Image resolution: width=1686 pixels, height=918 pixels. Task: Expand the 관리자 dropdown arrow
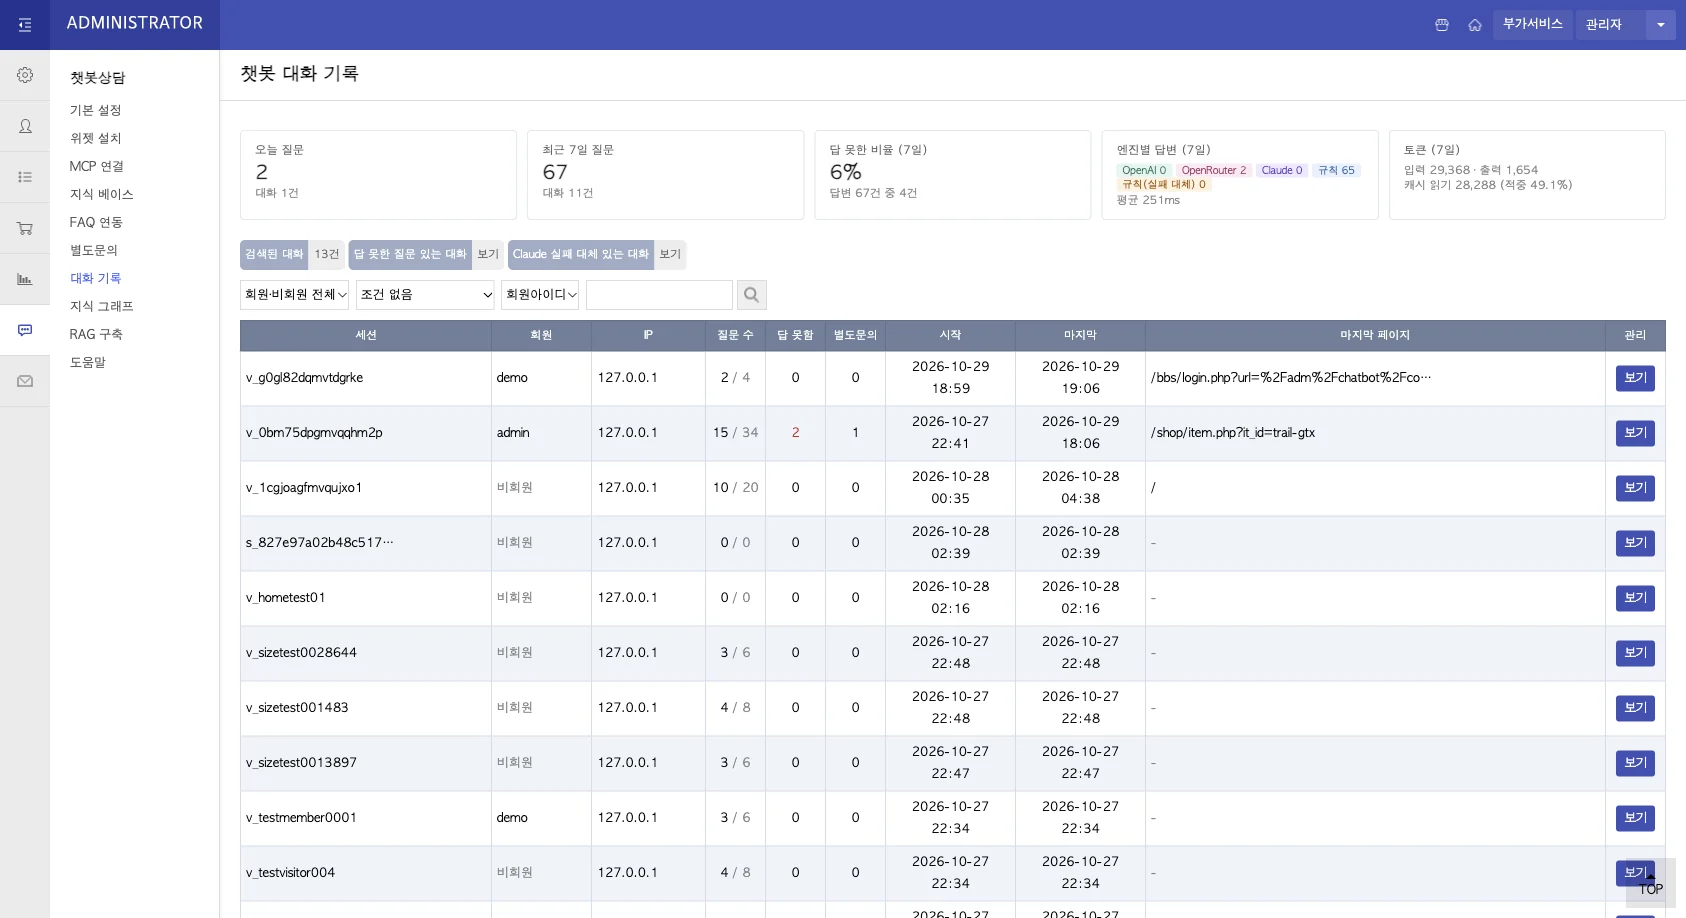click(1660, 25)
